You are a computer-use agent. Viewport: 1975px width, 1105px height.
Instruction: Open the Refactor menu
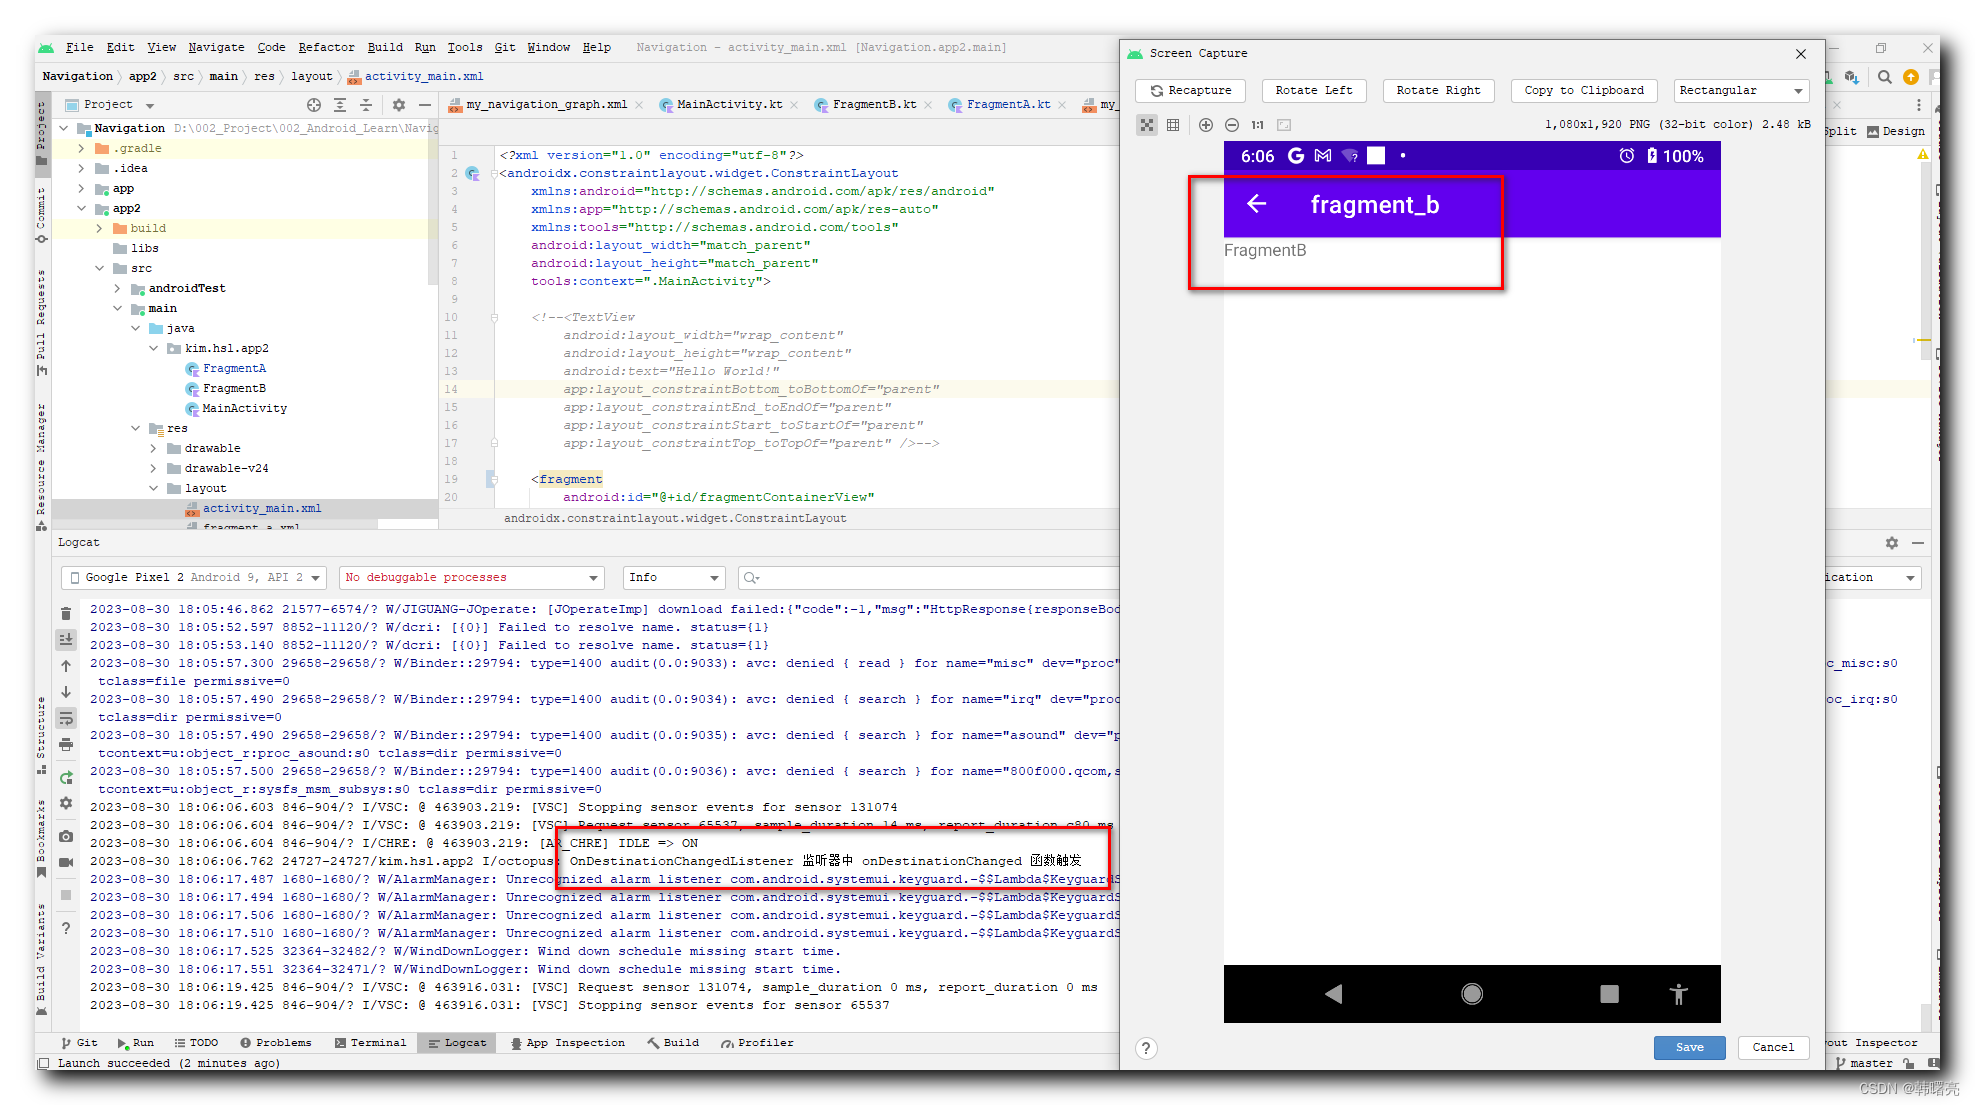point(326,46)
